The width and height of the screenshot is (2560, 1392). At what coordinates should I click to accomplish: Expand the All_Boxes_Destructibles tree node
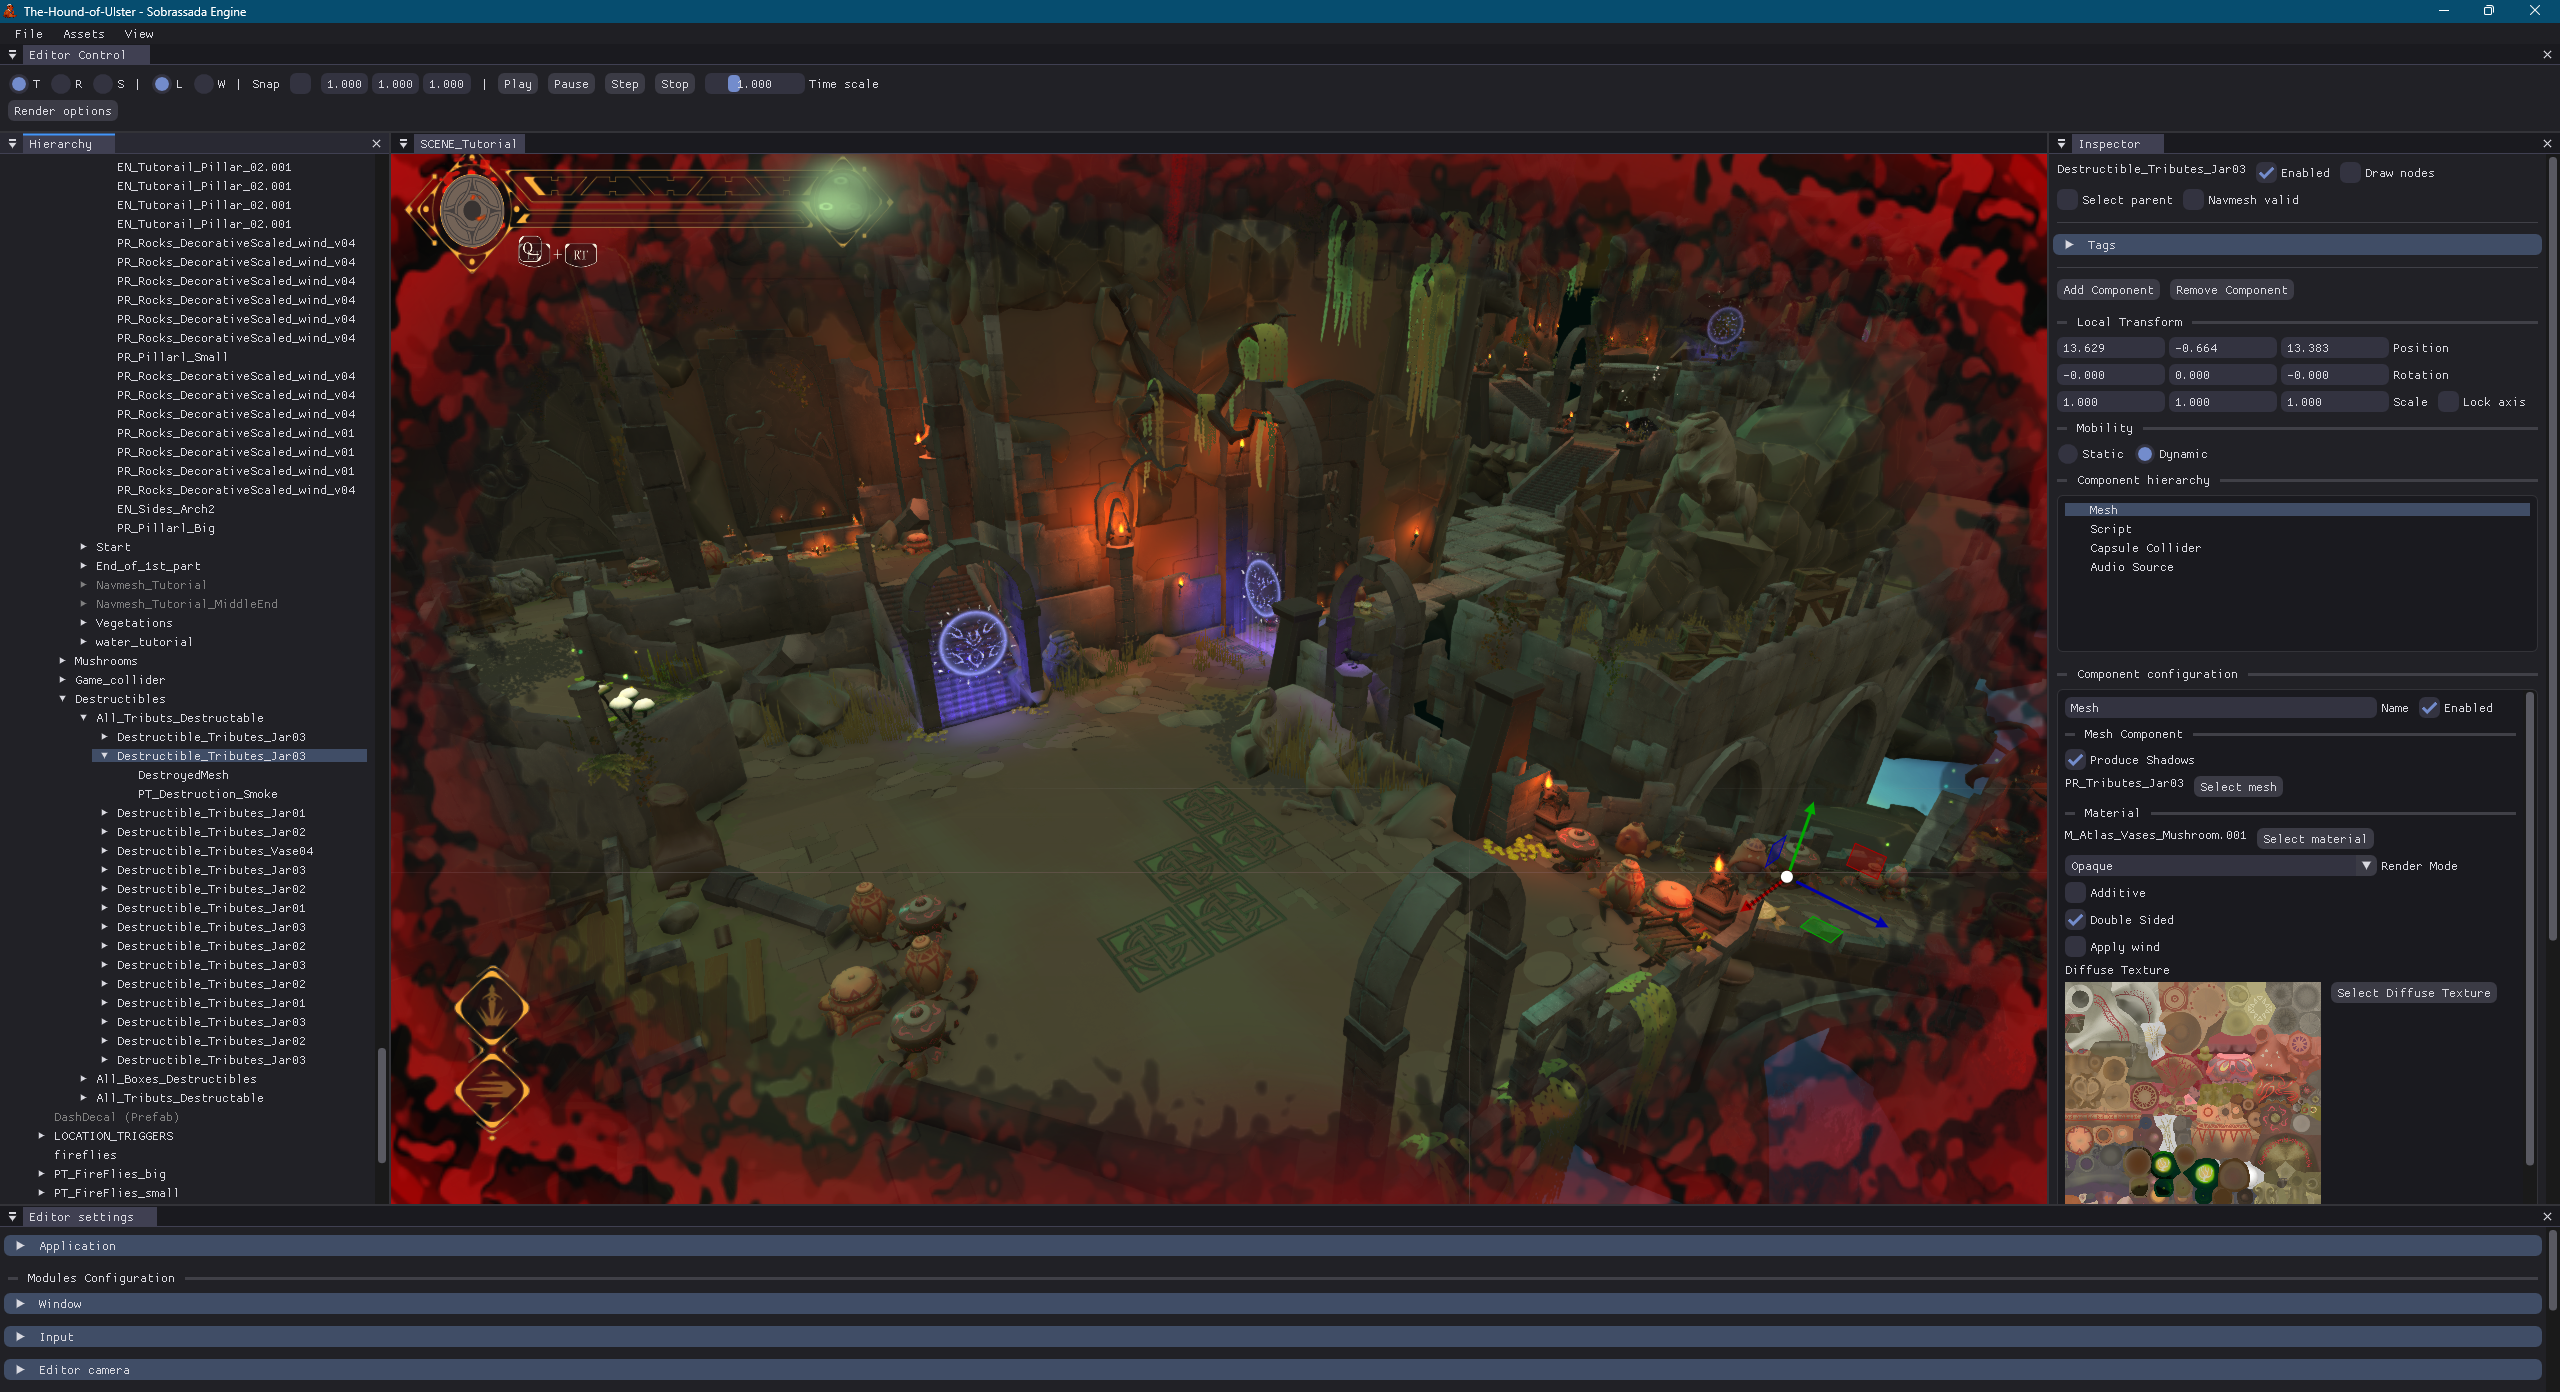pyautogui.click(x=84, y=1079)
